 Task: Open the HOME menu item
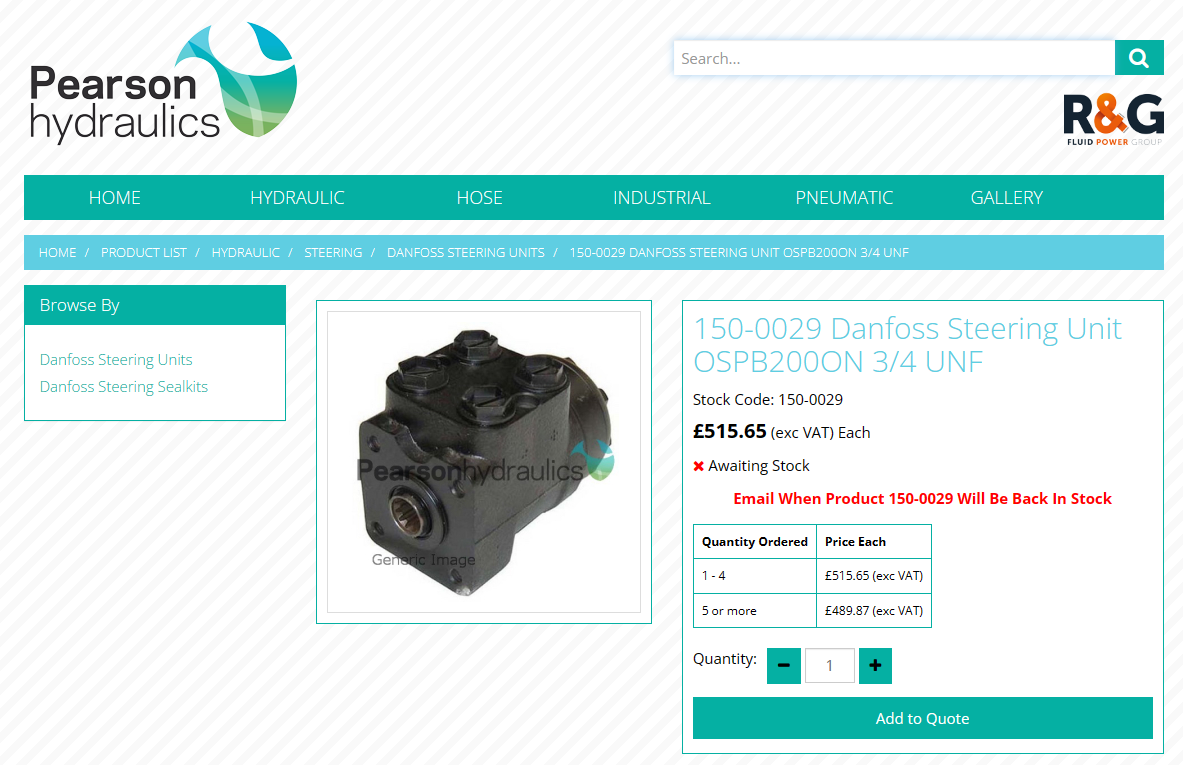(115, 198)
